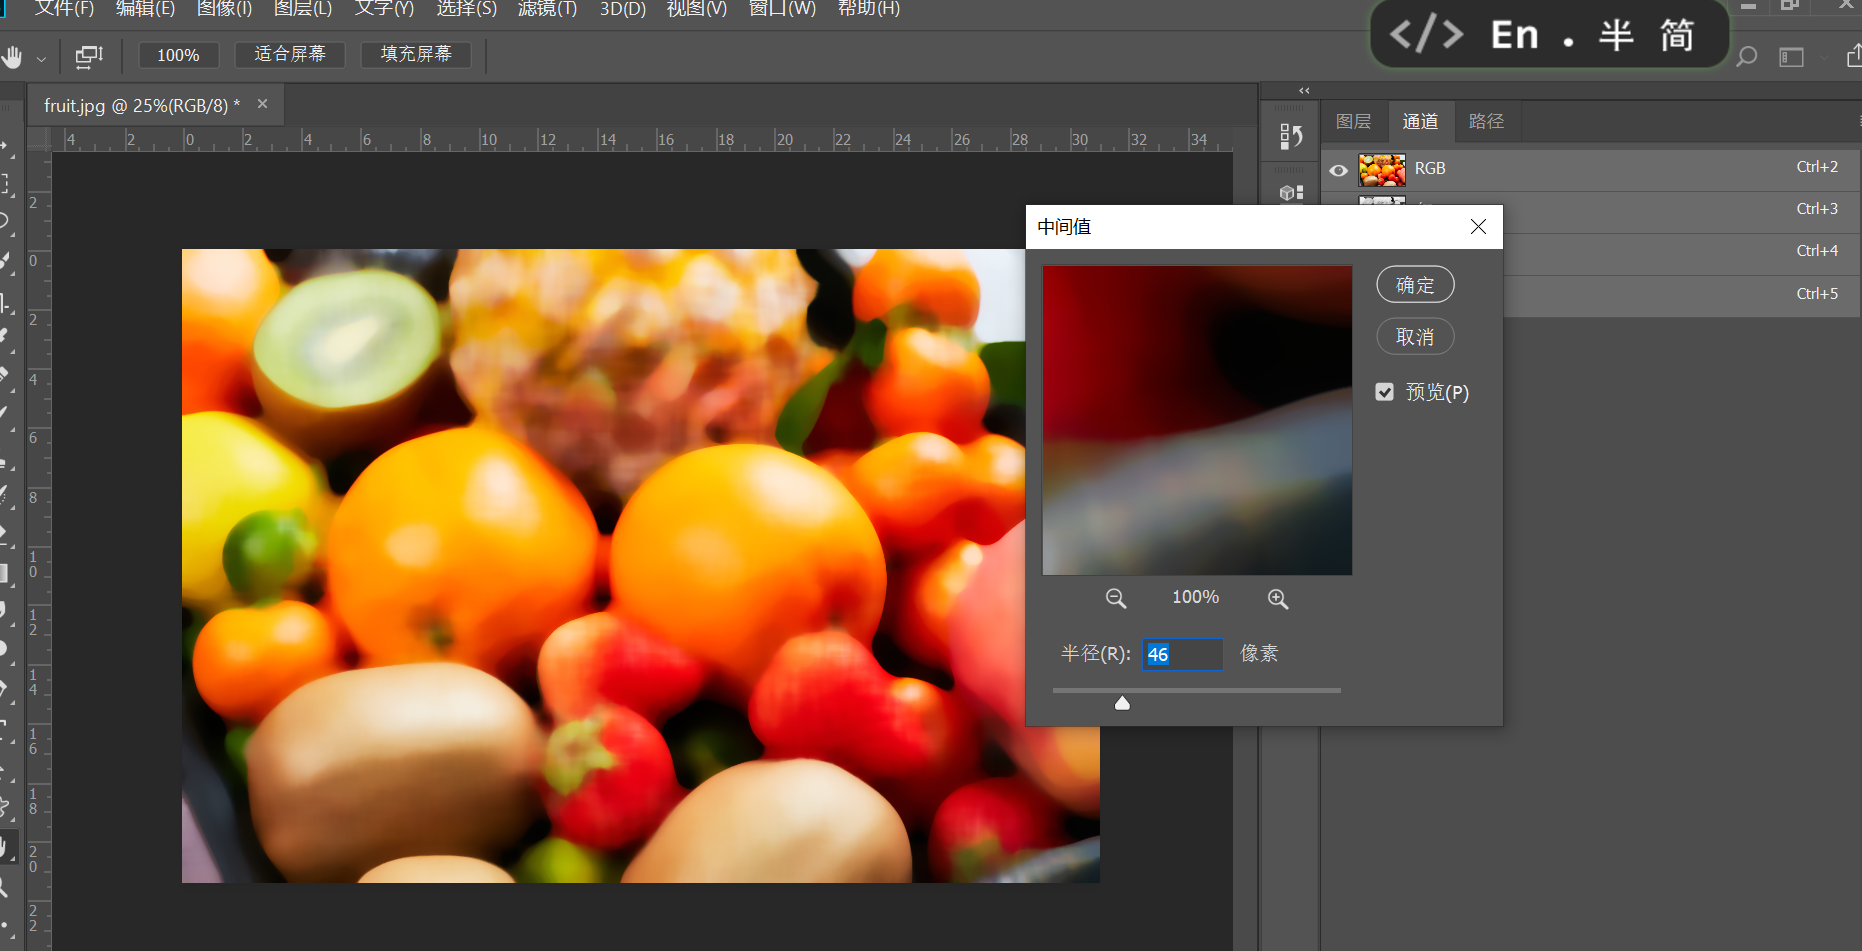The image size is (1862, 951).
Task: Zoom in the Median filter preview
Action: click(1278, 598)
